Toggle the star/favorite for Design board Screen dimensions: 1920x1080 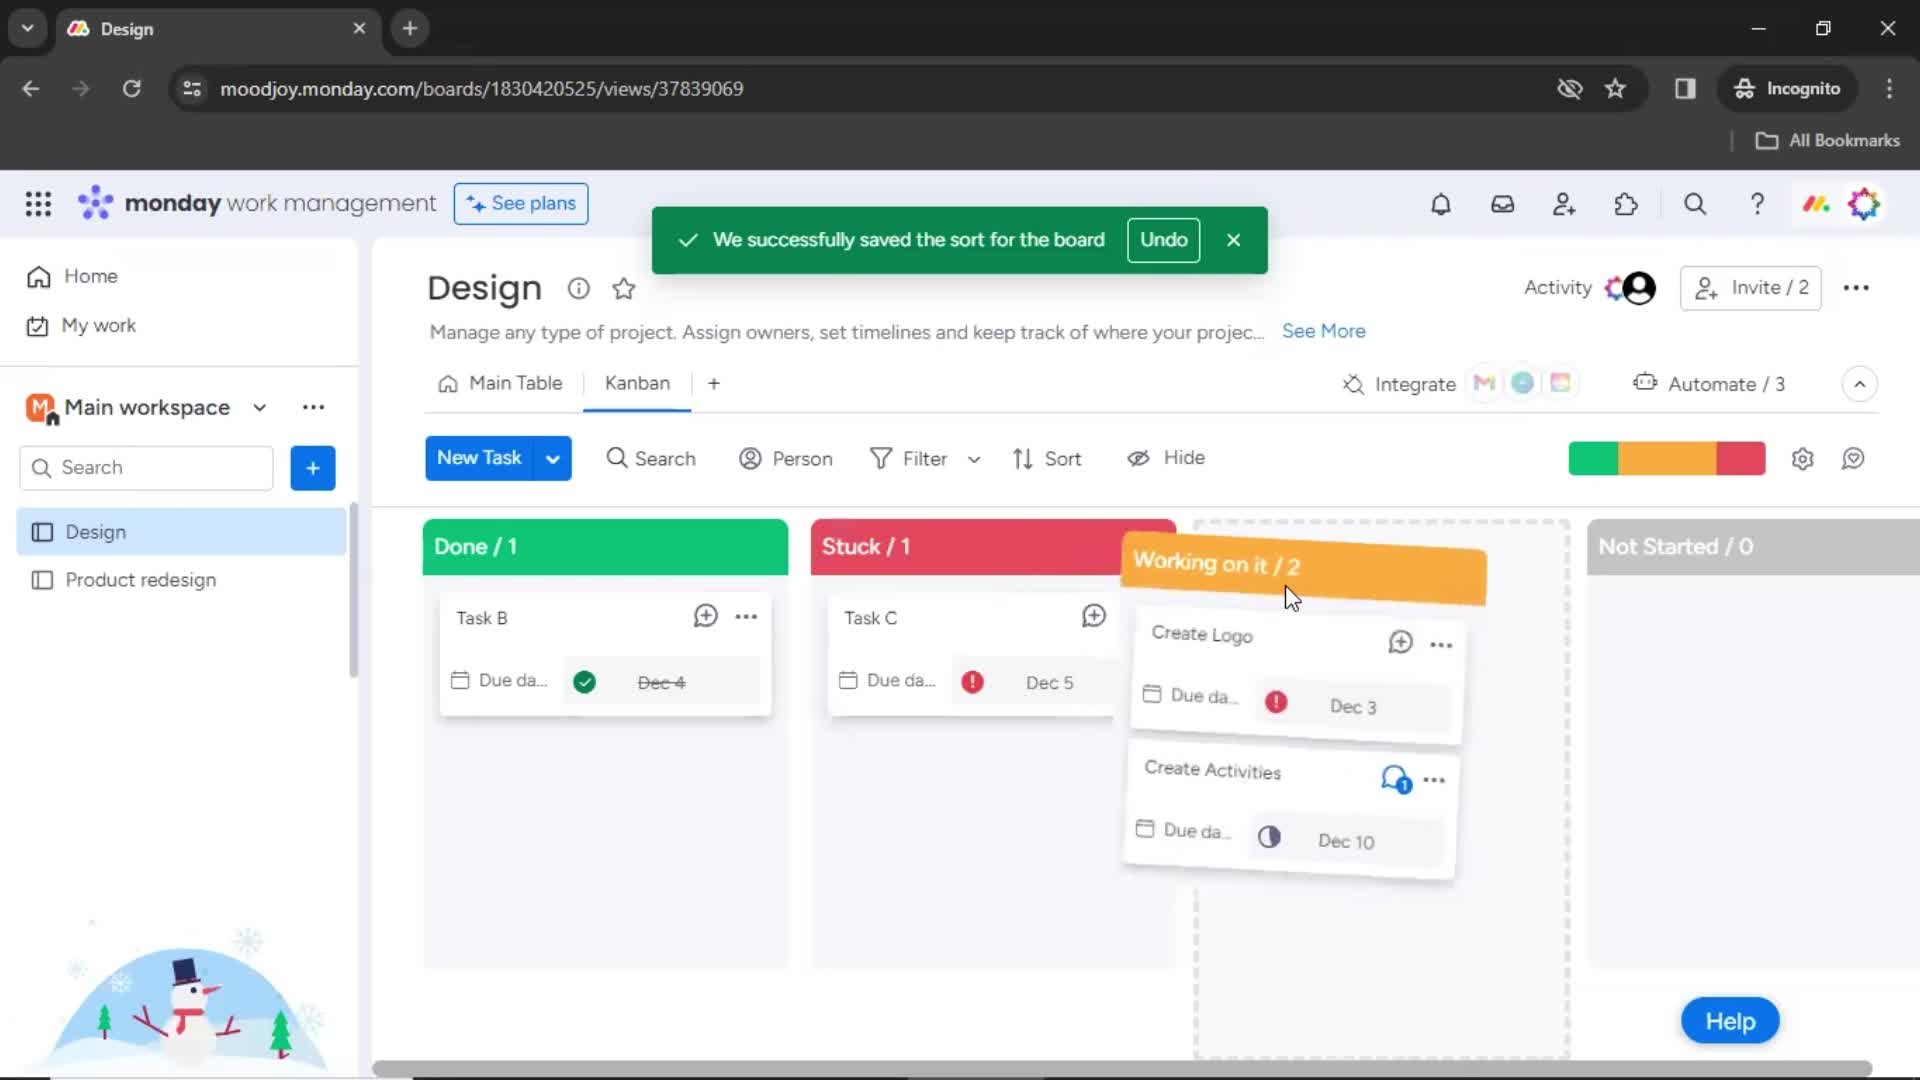(626, 287)
